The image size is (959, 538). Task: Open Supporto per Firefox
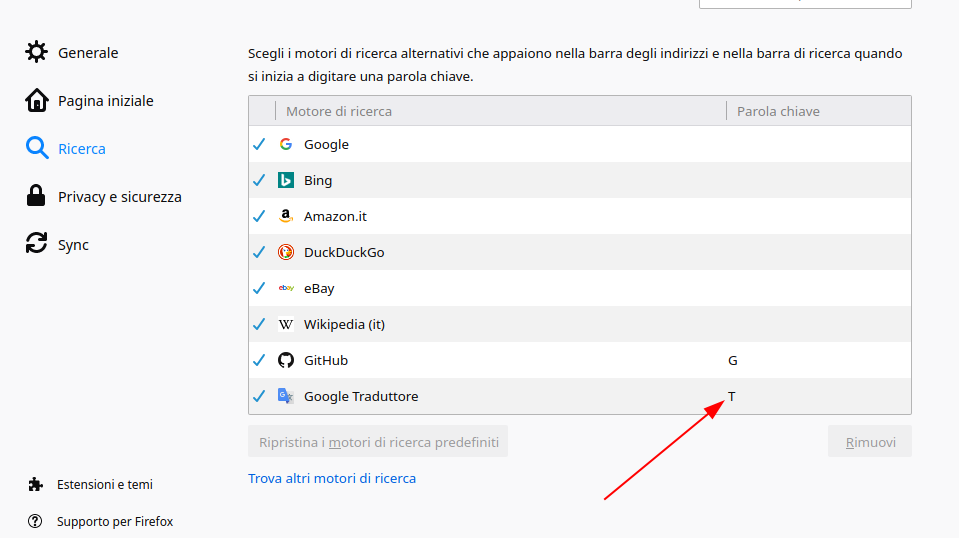click(x=115, y=521)
